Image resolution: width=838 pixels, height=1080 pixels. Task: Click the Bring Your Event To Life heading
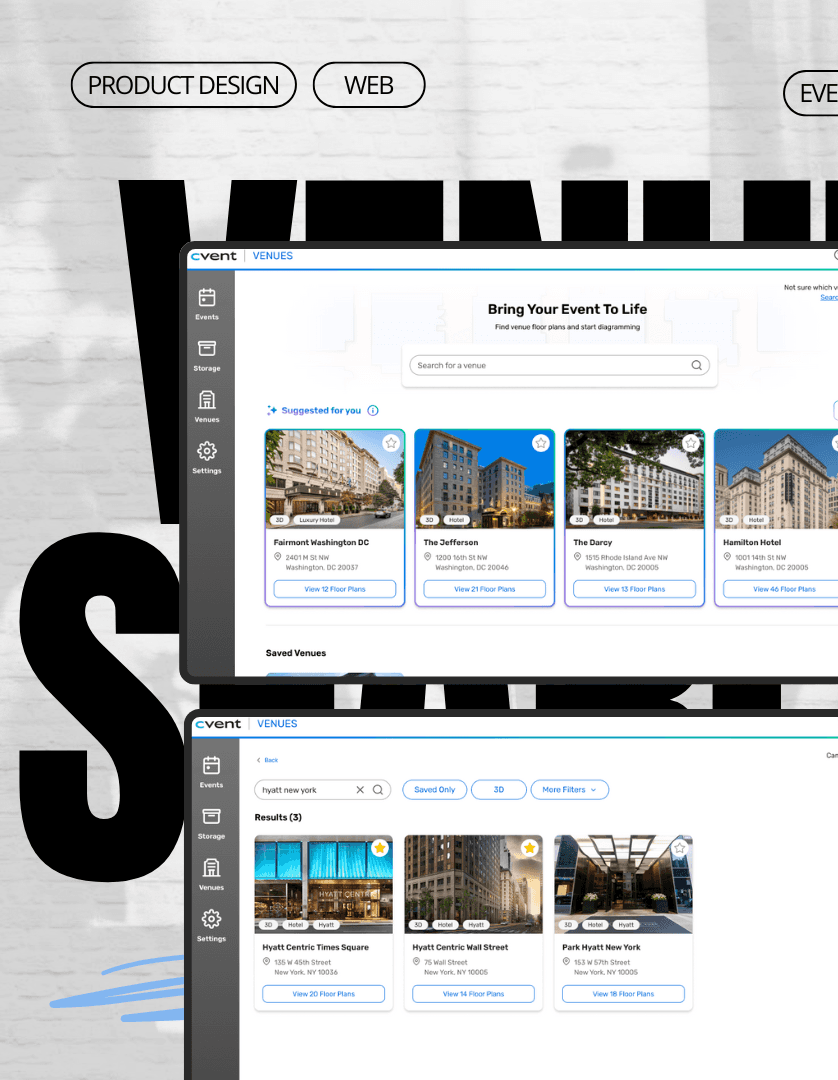click(567, 309)
